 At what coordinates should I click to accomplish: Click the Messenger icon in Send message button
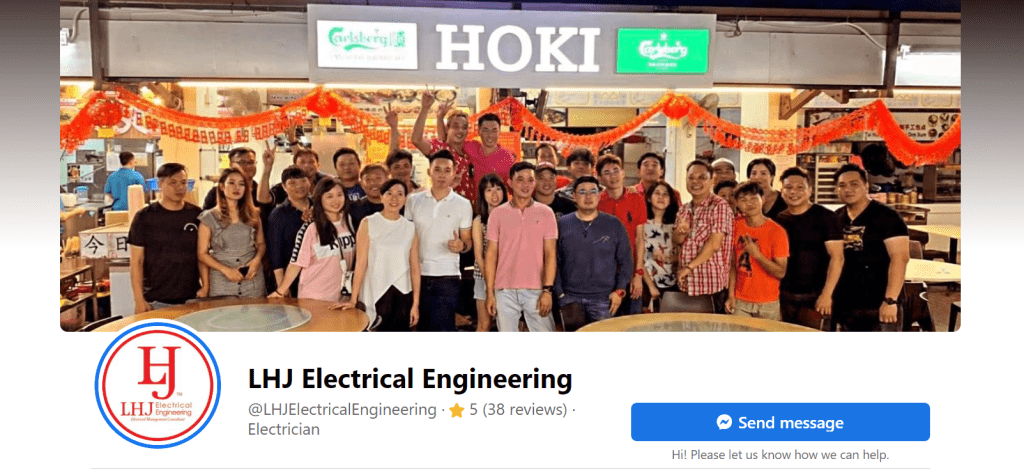pos(724,423)
